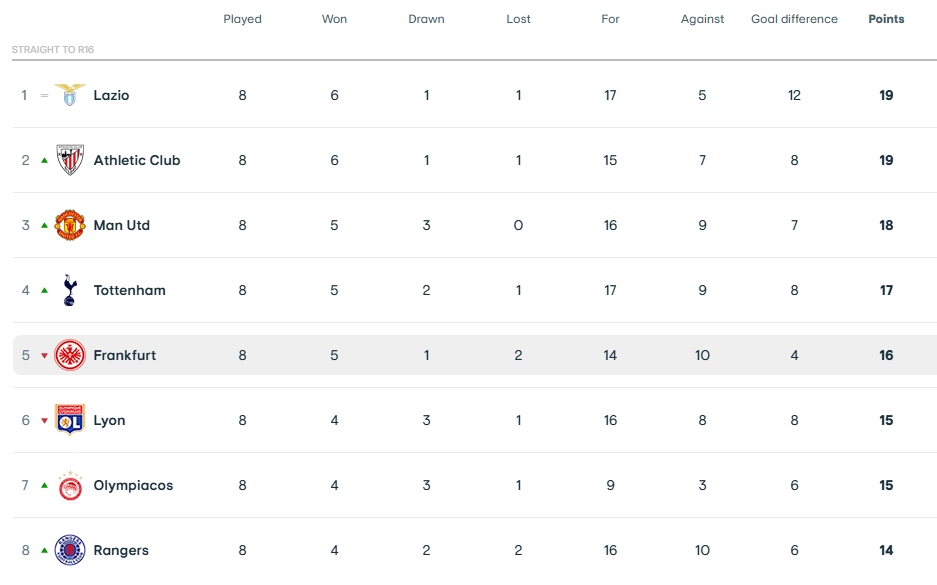This screenshot has width=937, height=585.
Task: Click the Tottenham cockerel crest
Action: click(x=70, y=290)
